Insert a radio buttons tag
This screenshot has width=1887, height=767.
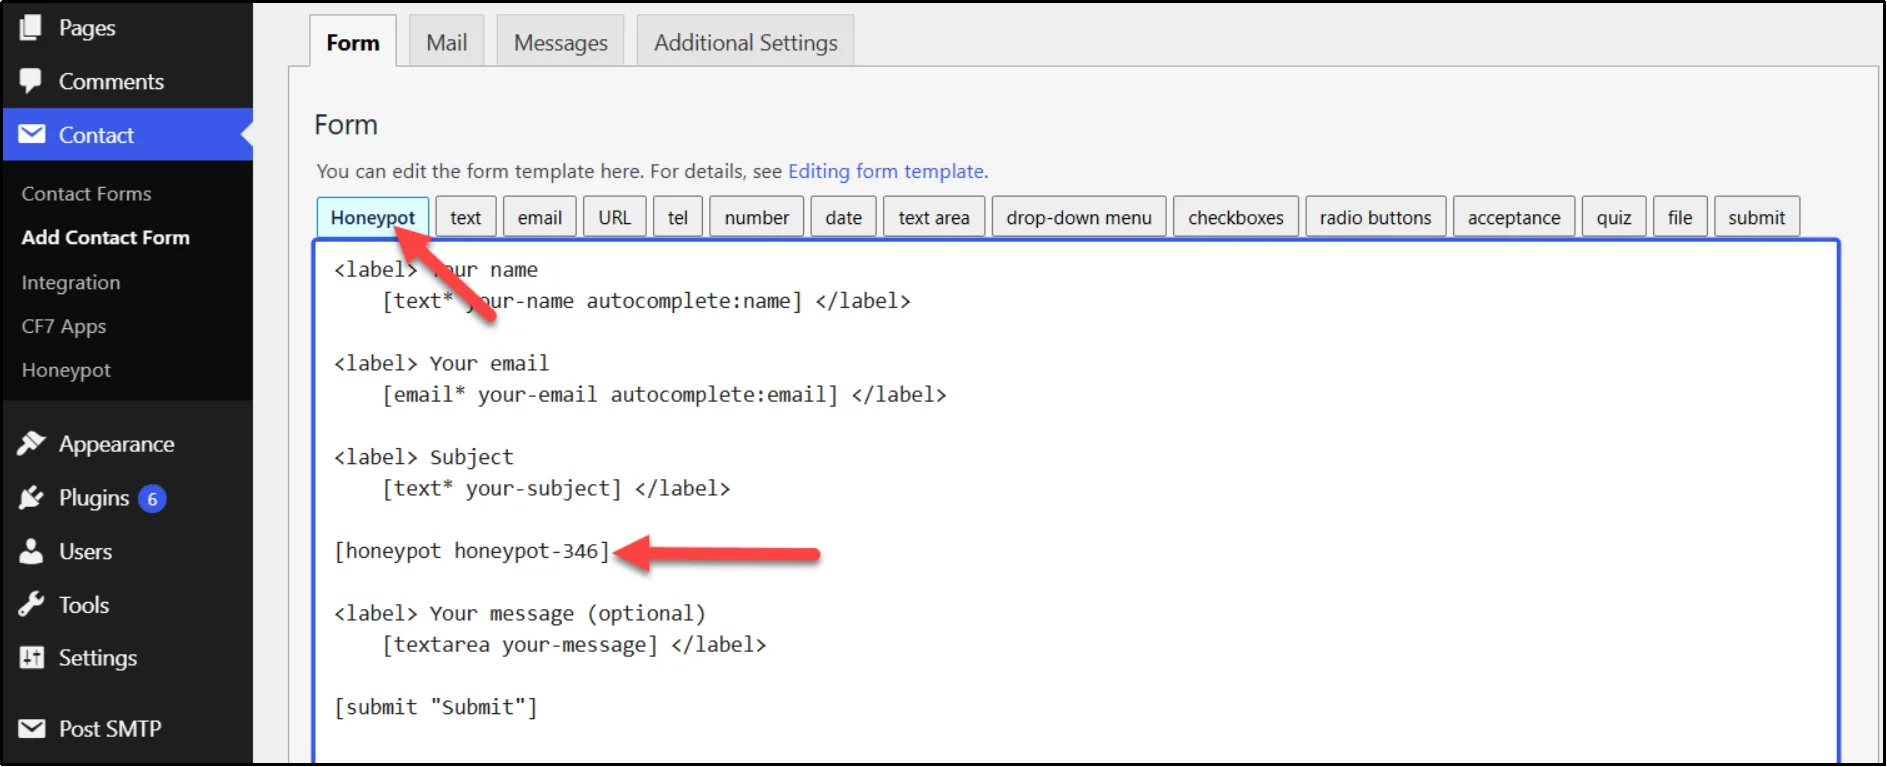click(x=1376, y=217)
